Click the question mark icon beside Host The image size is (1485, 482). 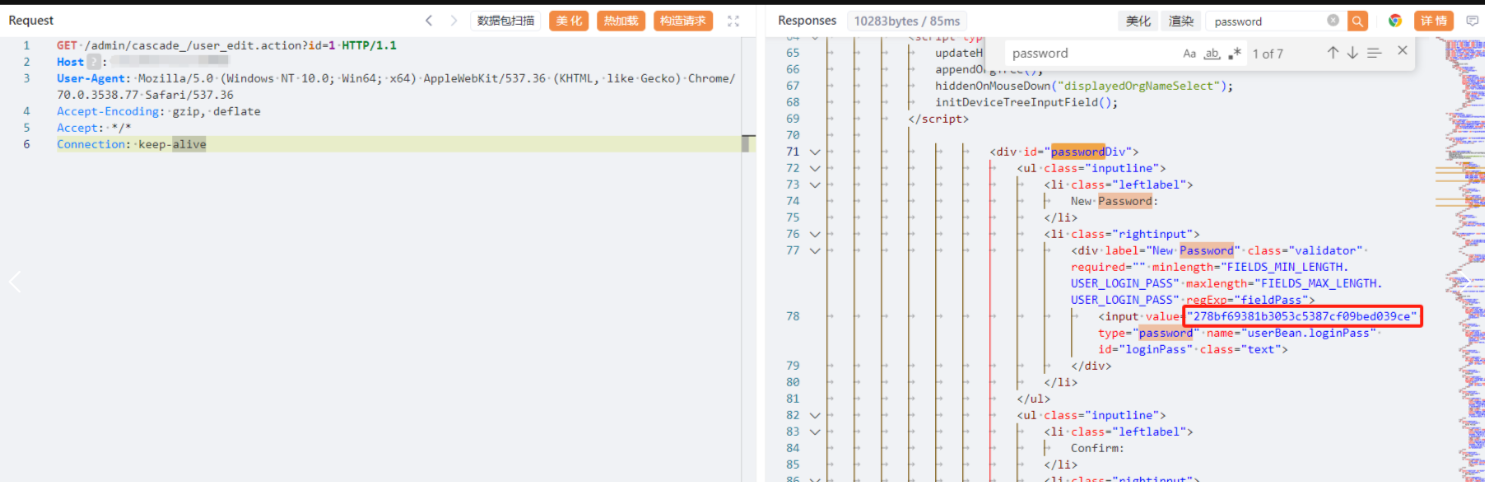tap(92, 62)
